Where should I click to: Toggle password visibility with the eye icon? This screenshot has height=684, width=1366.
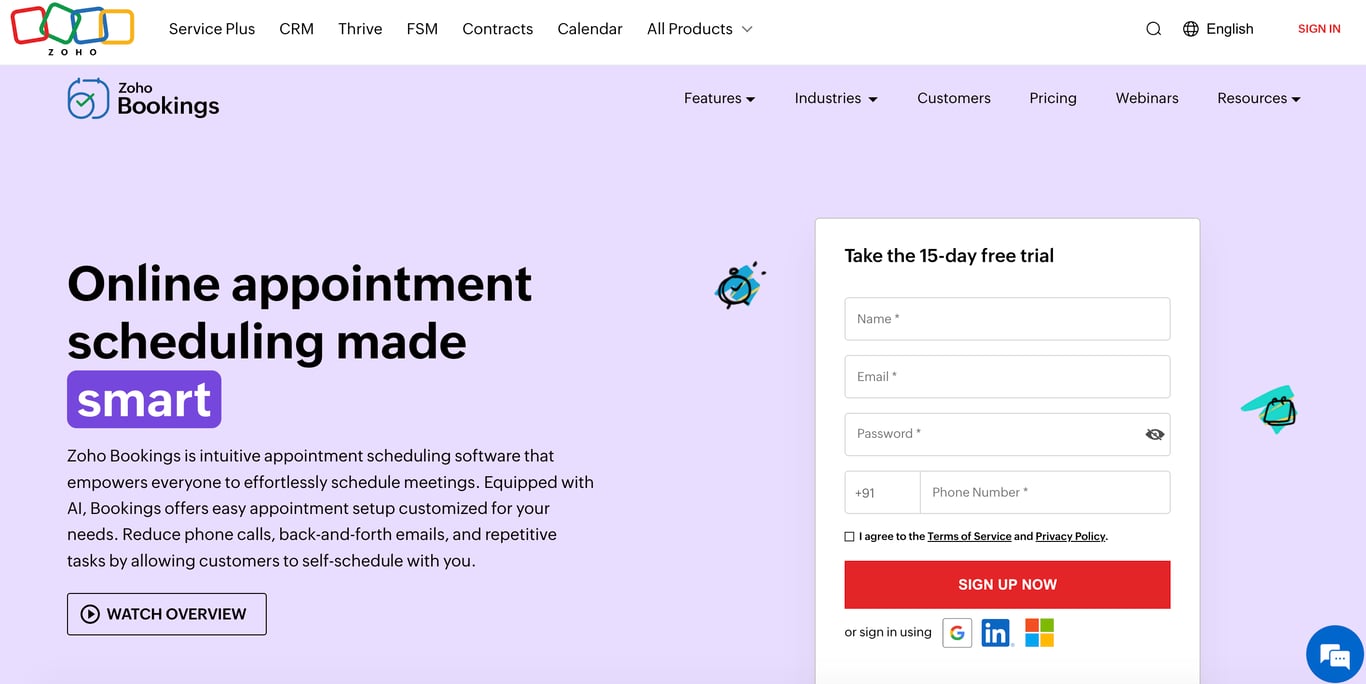tap(1155, 434)
